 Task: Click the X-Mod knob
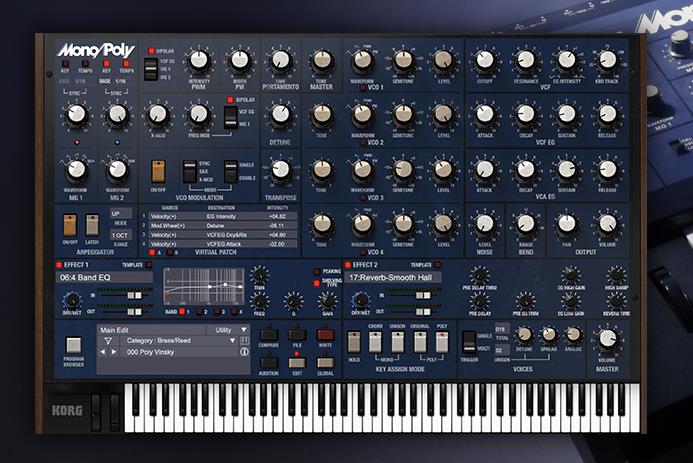pyautogui.click(x=158, y=114)
